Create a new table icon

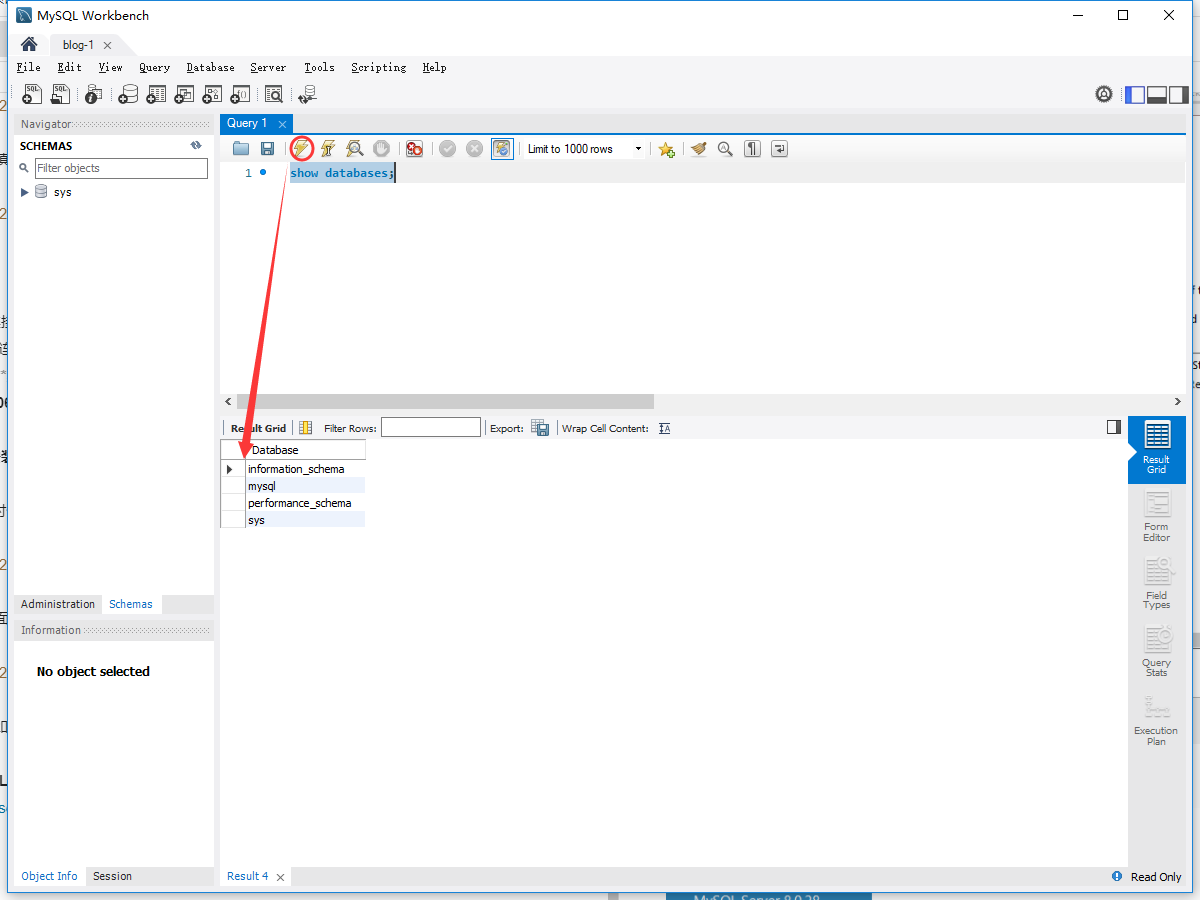tap(156, 94)
